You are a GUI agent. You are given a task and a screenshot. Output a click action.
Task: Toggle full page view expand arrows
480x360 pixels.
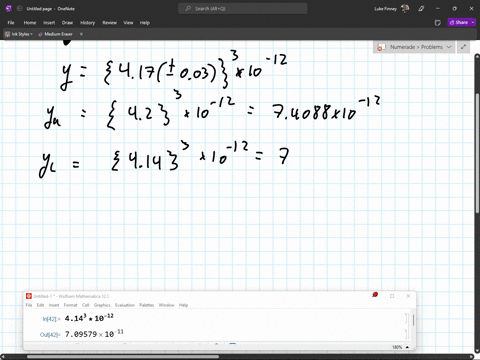[463, 47]
